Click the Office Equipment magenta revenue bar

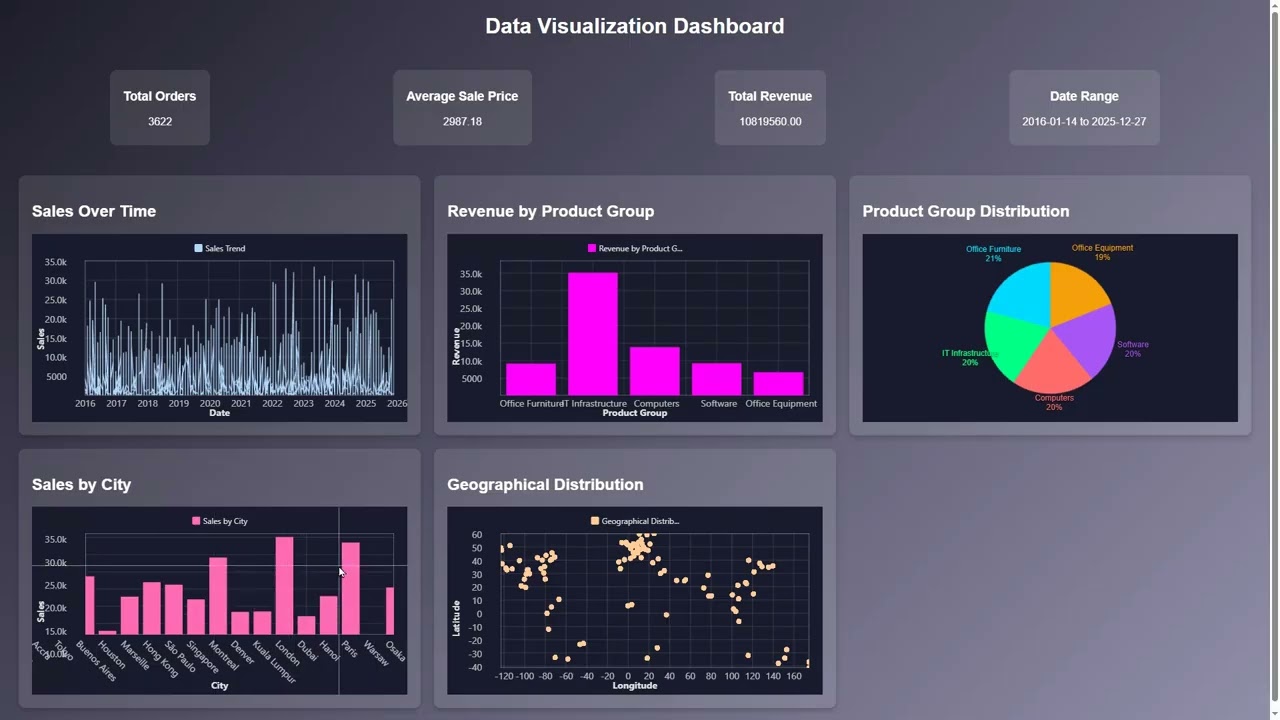click(x=779, y=384)
